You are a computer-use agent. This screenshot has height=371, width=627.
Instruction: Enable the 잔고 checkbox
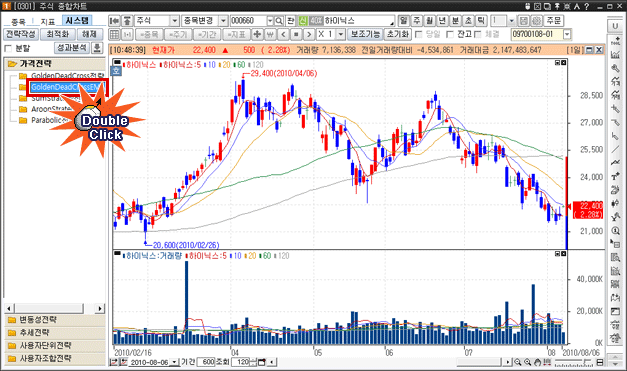click(450, 34)
